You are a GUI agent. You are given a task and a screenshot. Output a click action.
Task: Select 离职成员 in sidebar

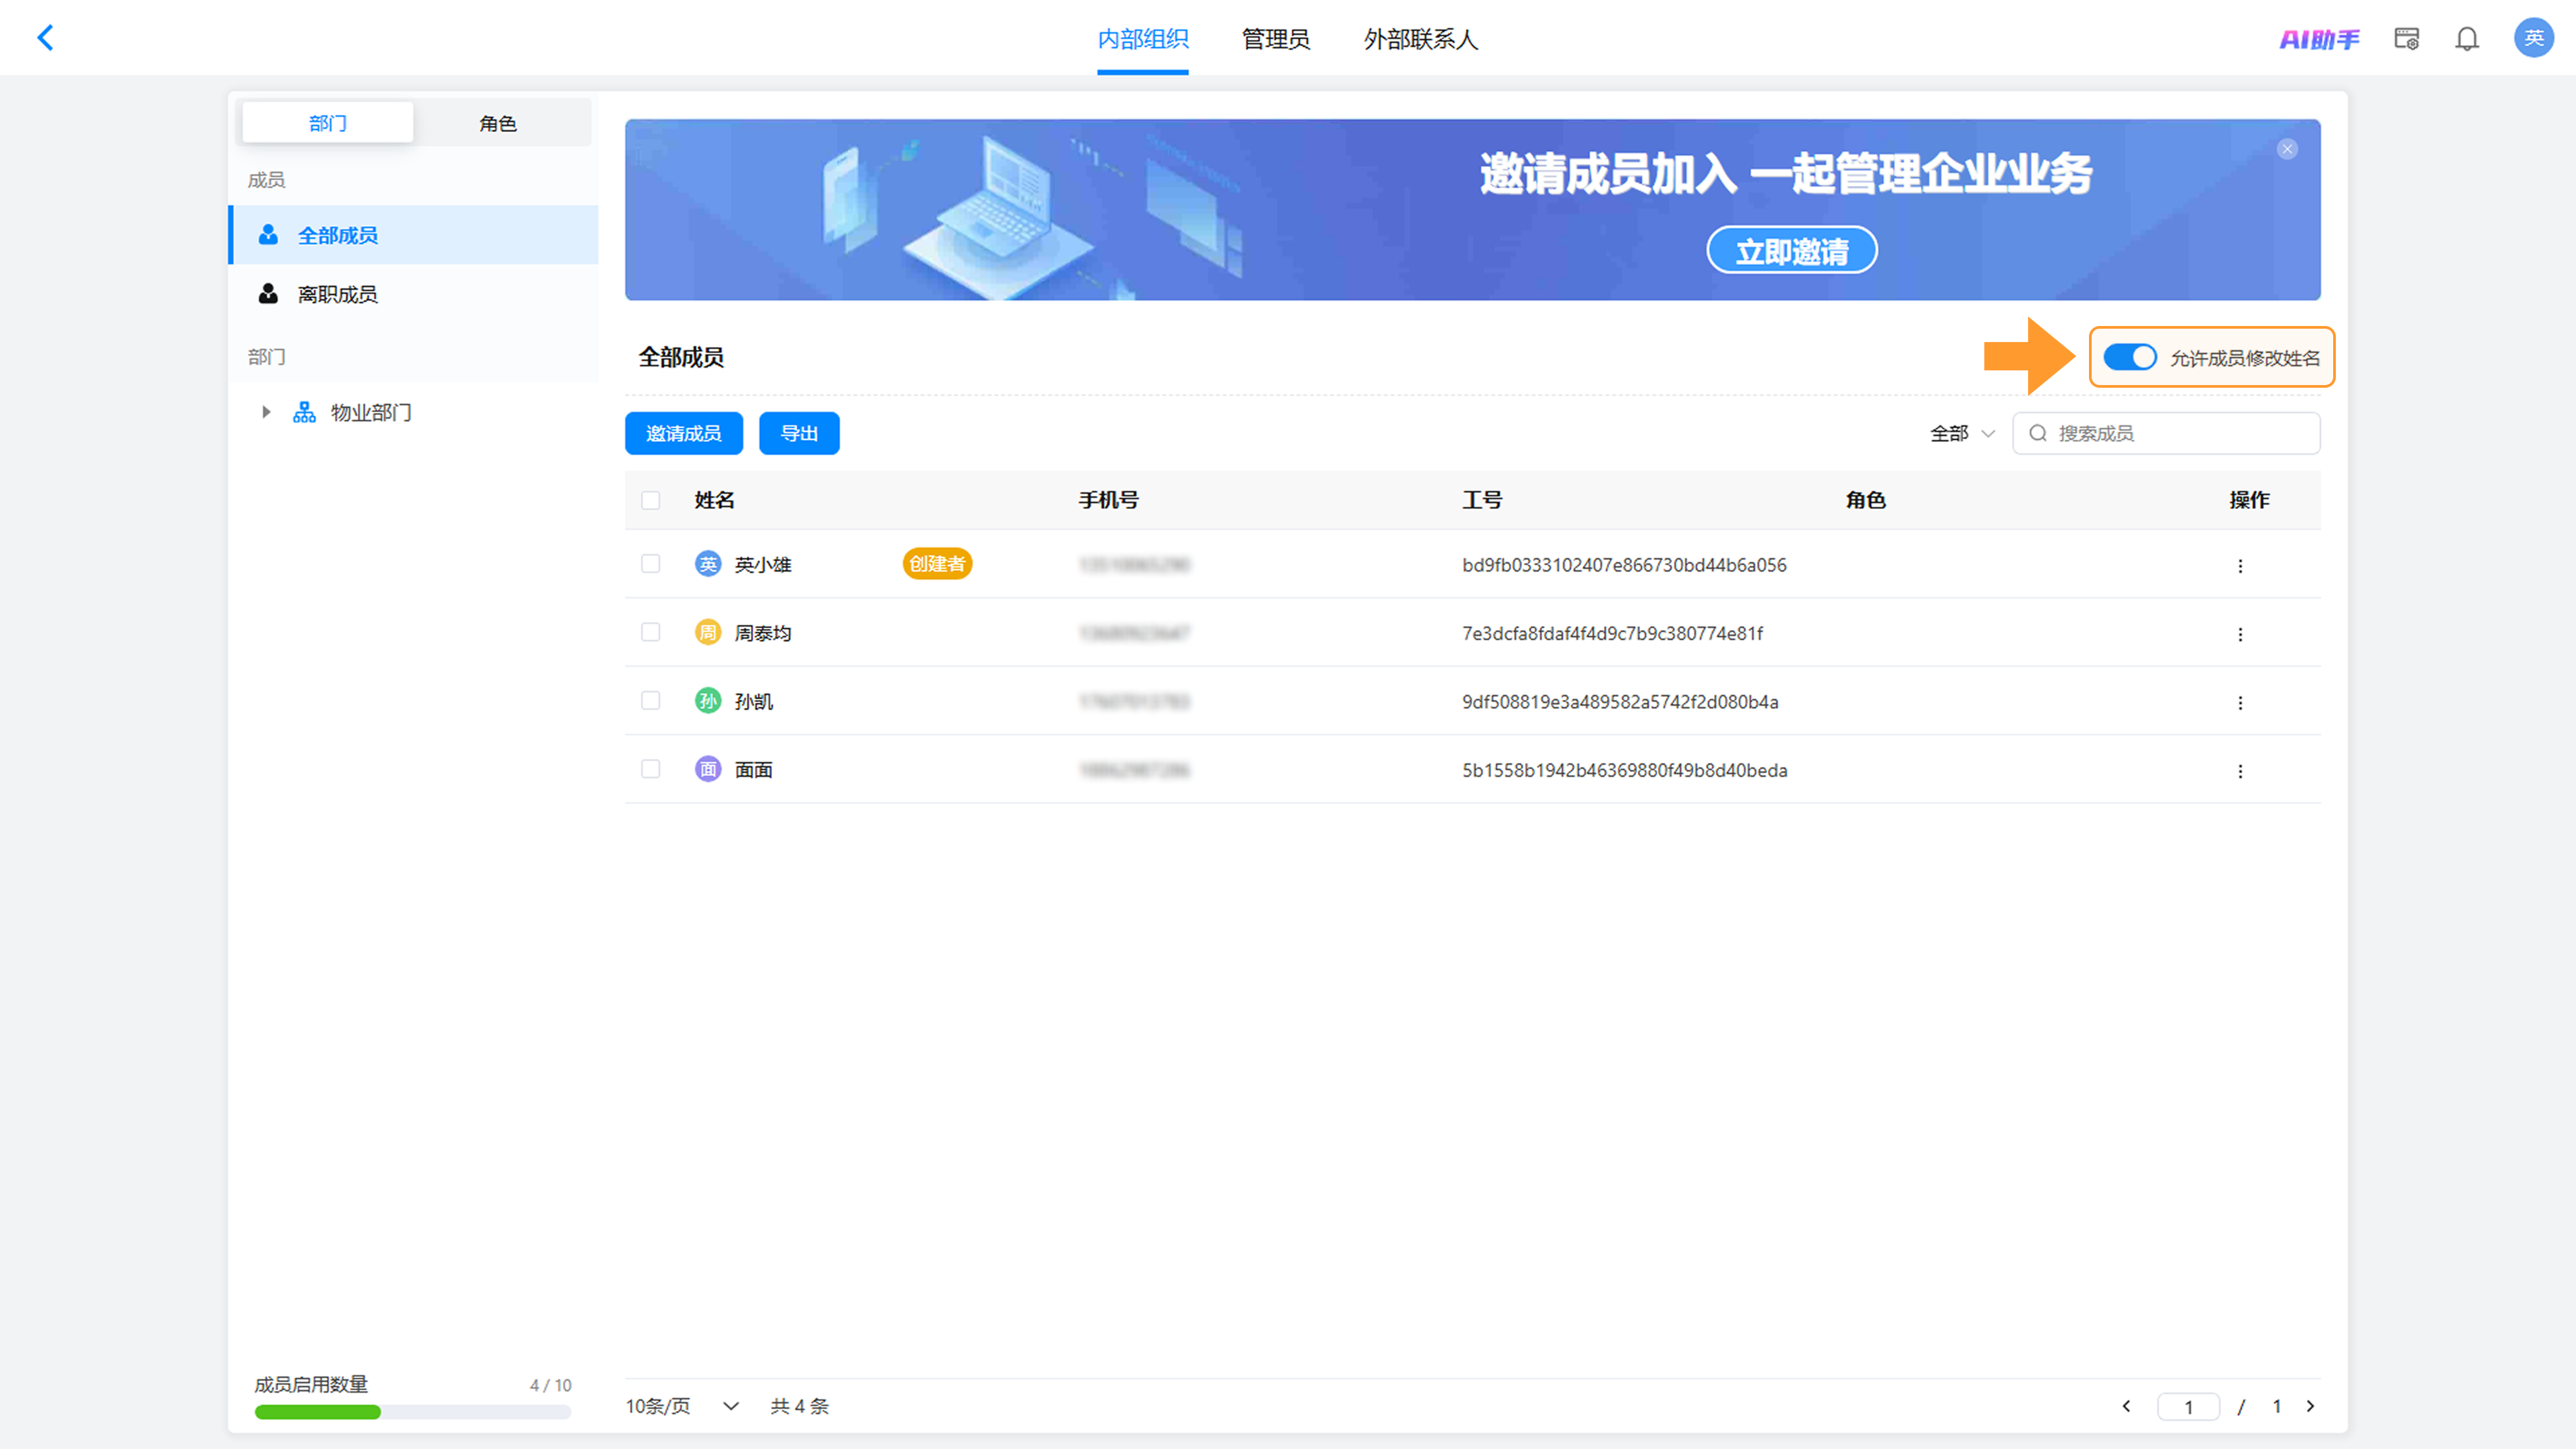pyautogui.click(x=414, y=294)
